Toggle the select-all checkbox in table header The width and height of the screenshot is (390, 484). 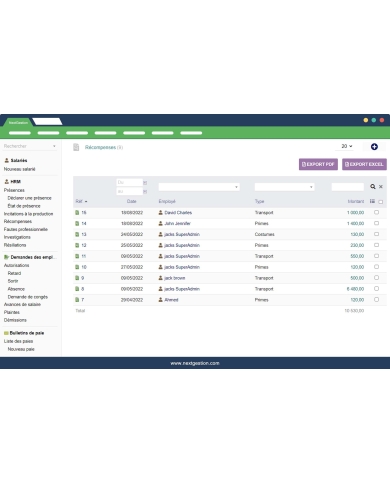381,202
